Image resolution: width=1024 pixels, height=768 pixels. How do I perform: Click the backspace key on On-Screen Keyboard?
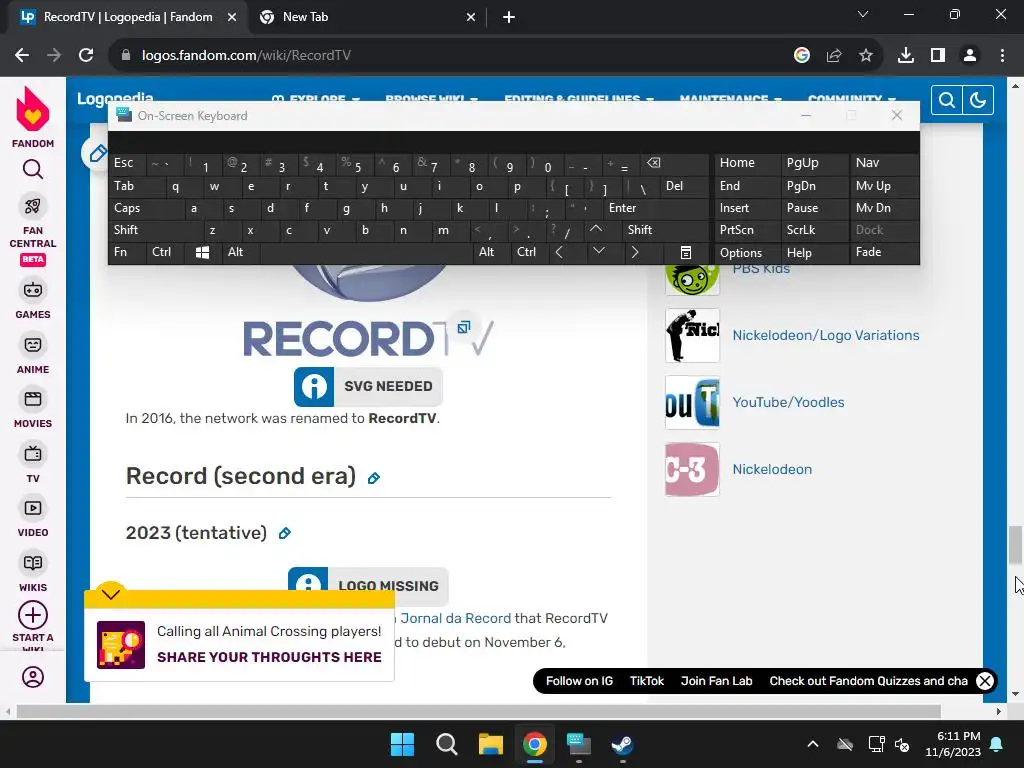653,163
